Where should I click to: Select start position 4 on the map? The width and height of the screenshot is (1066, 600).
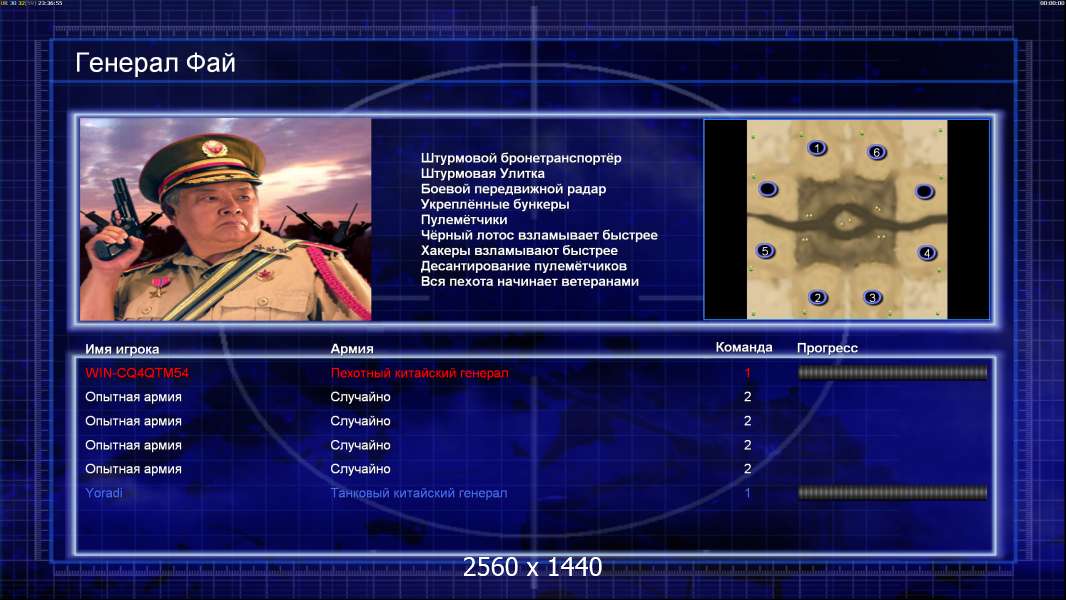[x=927, y=253]
